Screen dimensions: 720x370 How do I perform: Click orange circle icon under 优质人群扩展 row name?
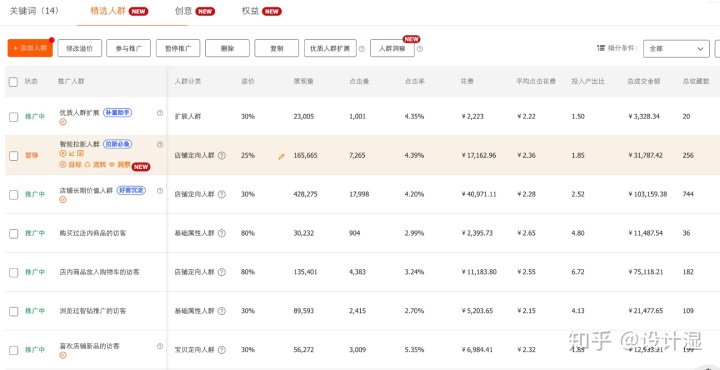(x=63, y=122)
